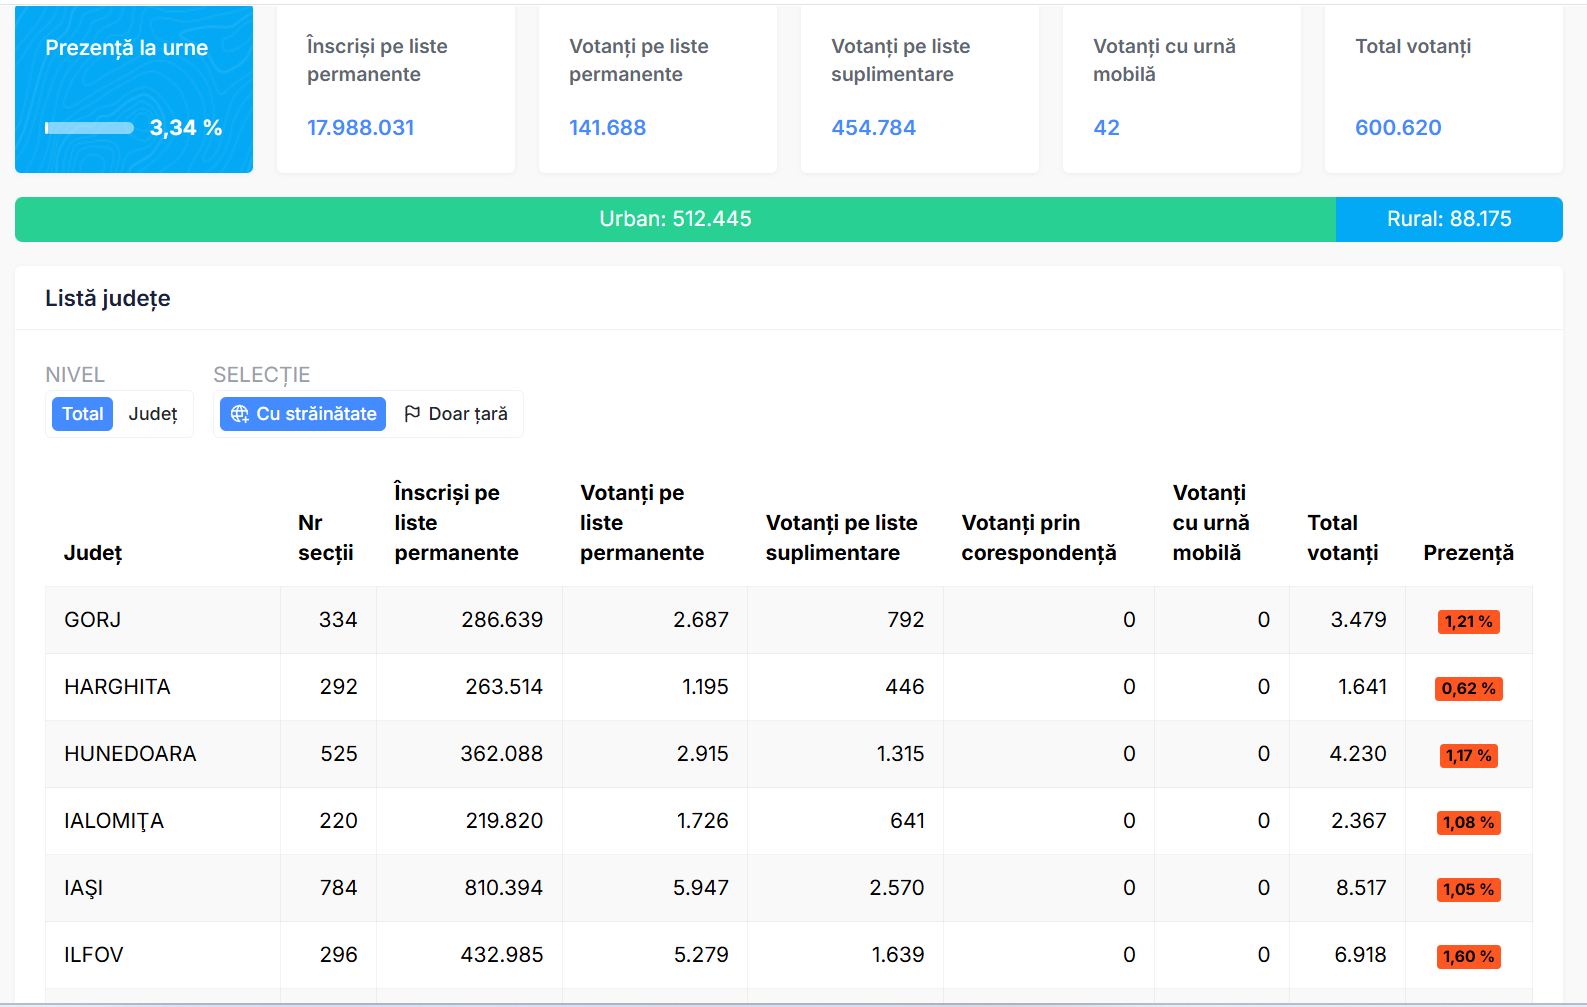Select the Total level toggle

click(82, 414)
